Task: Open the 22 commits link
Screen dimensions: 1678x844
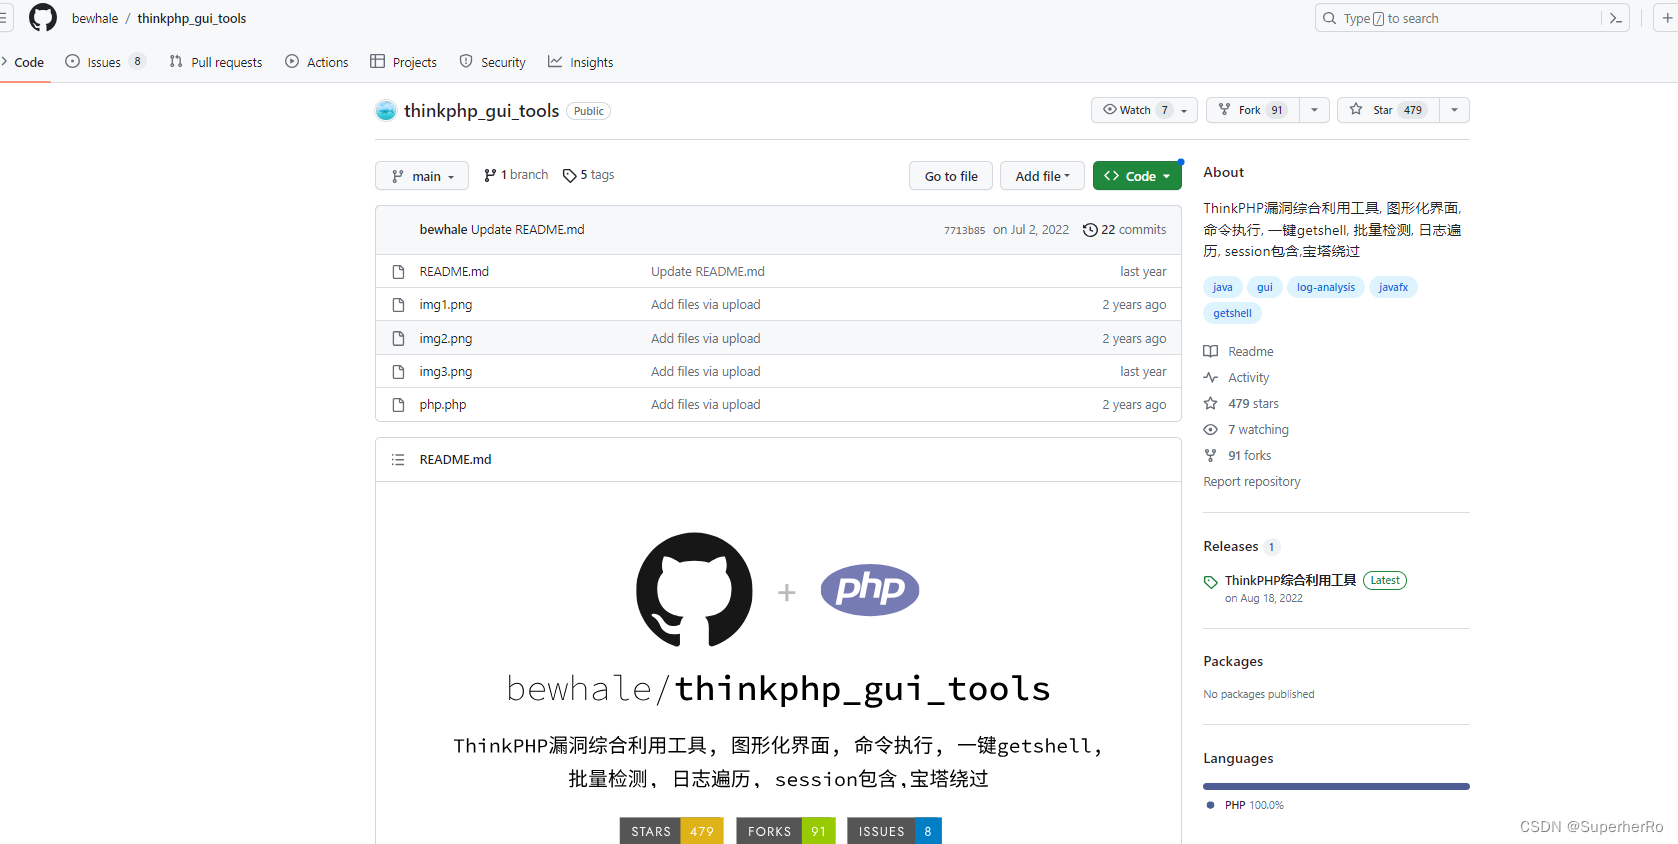Action: coord(1125,230)
